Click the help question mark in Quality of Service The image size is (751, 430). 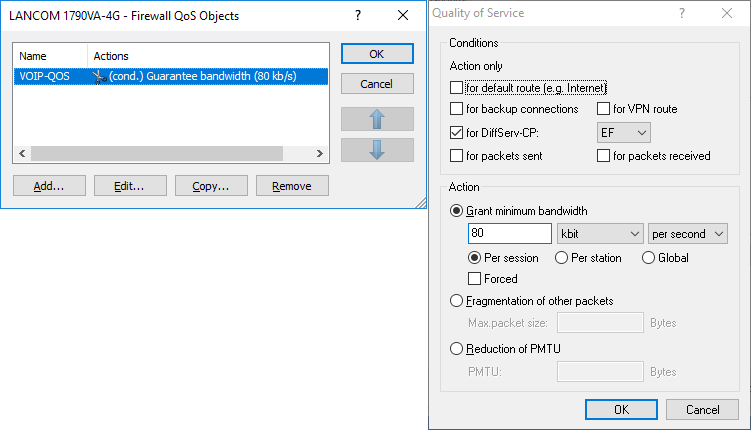[x=681, y=13]
